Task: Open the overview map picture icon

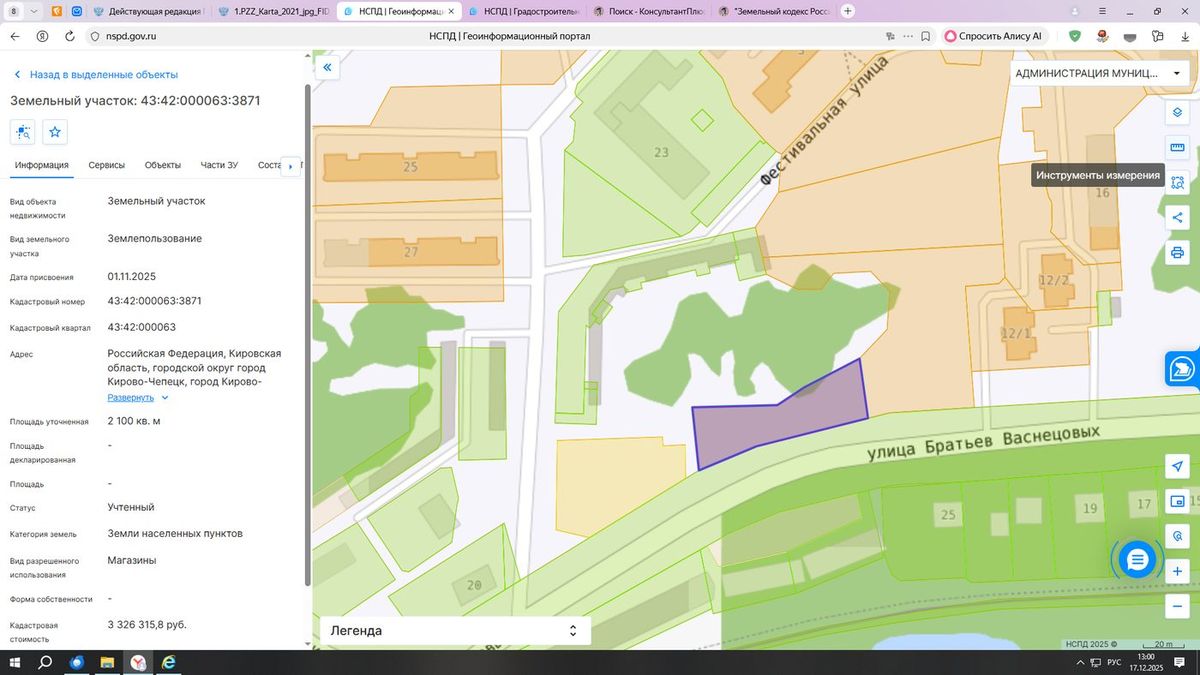Action: tap(1177, 501)
